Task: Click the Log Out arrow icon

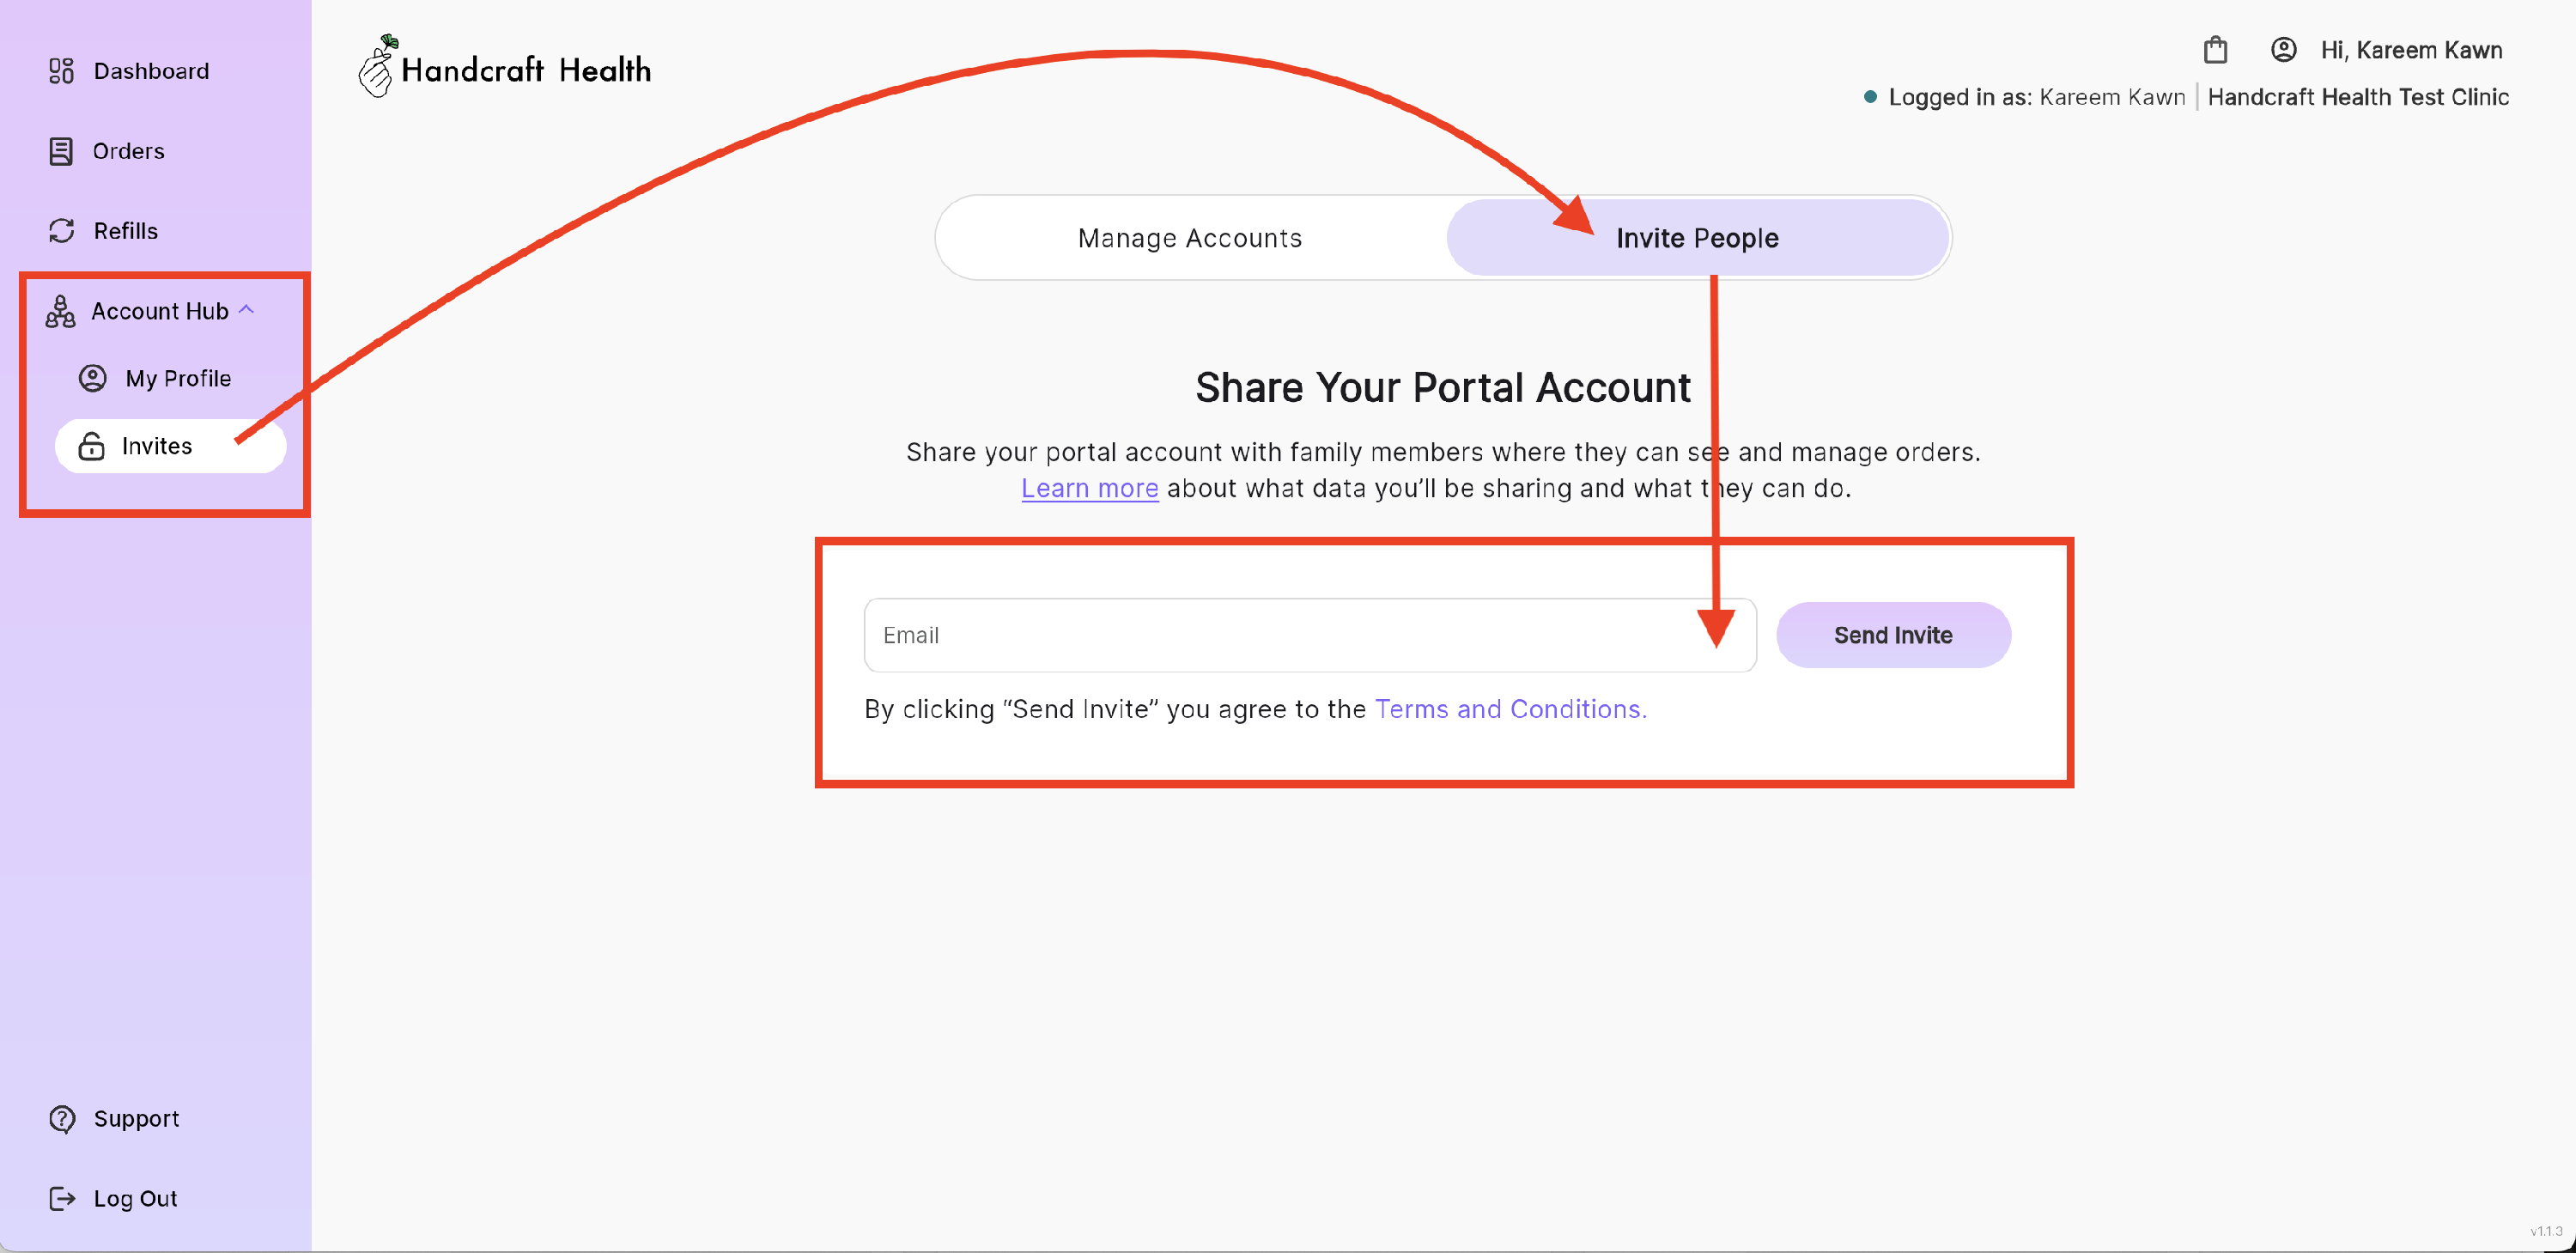Action: pyautogui.click(x=62, y=1199)
